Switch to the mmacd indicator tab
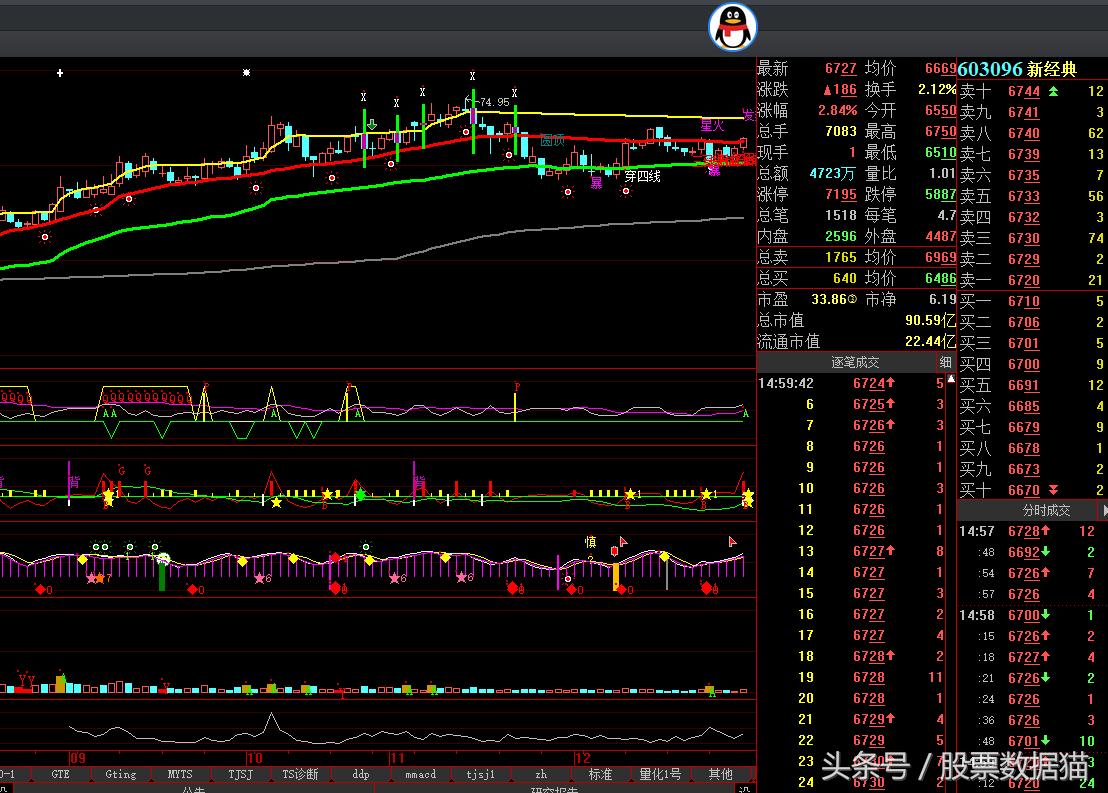The height and width of the screenshot is (793, 1108). [420, 775]
